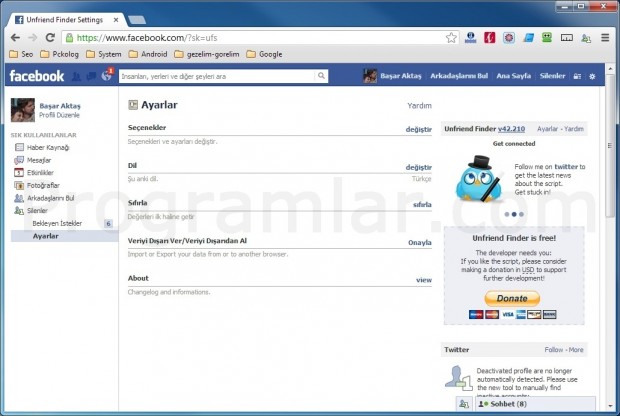Close the Unfriend Finder Settings tab
The width and height of the screenshot is (620, 416).
click(116, 20)
